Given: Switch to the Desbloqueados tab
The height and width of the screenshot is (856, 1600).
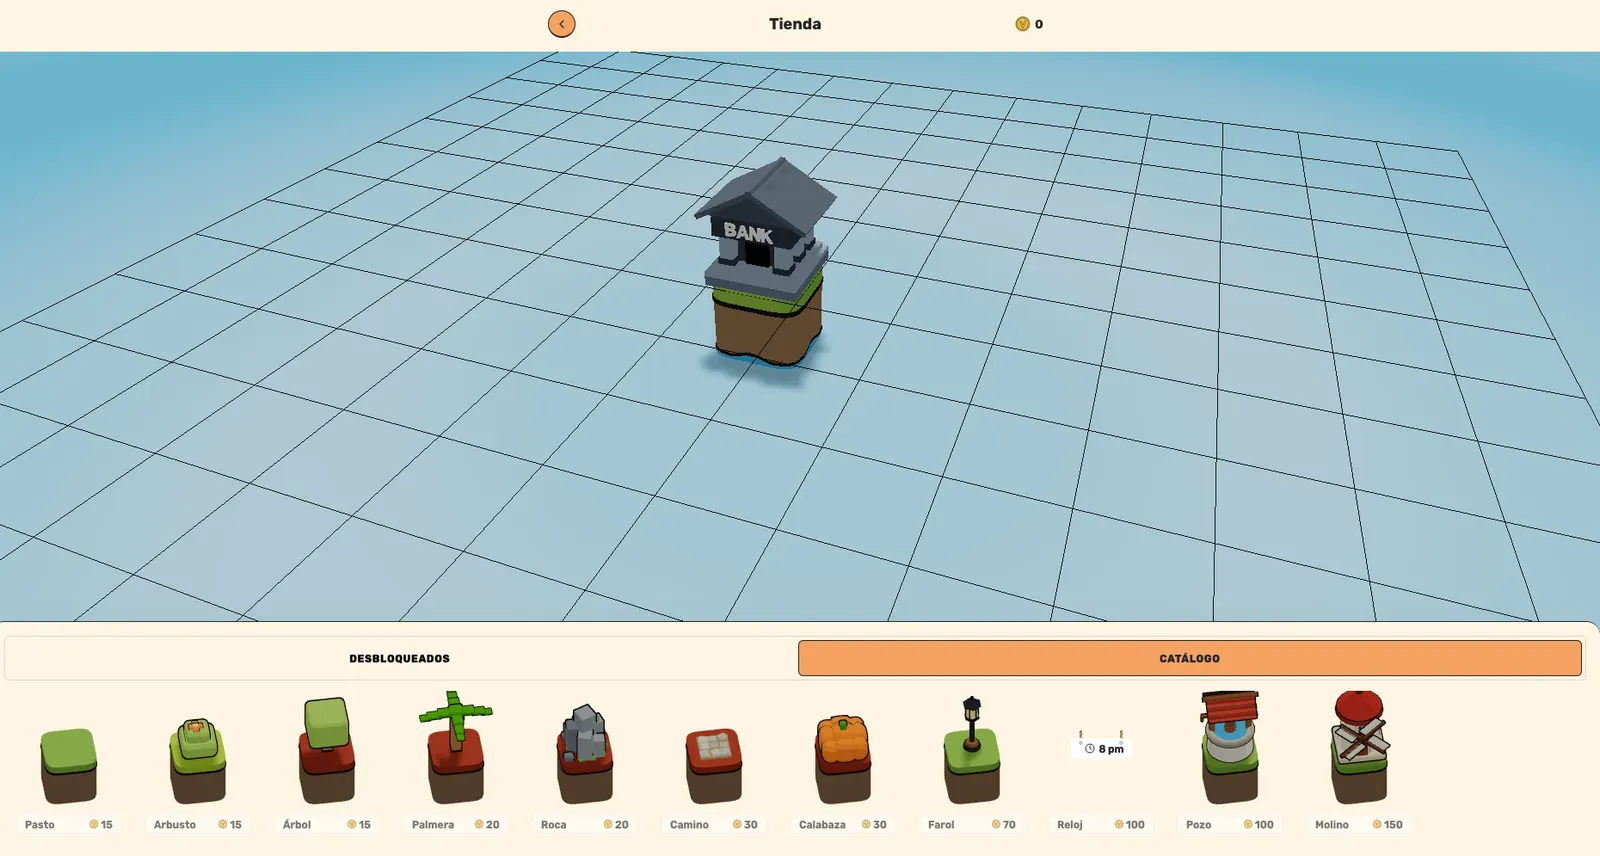Looking at the screenshot, I should [x=400, y=658].
